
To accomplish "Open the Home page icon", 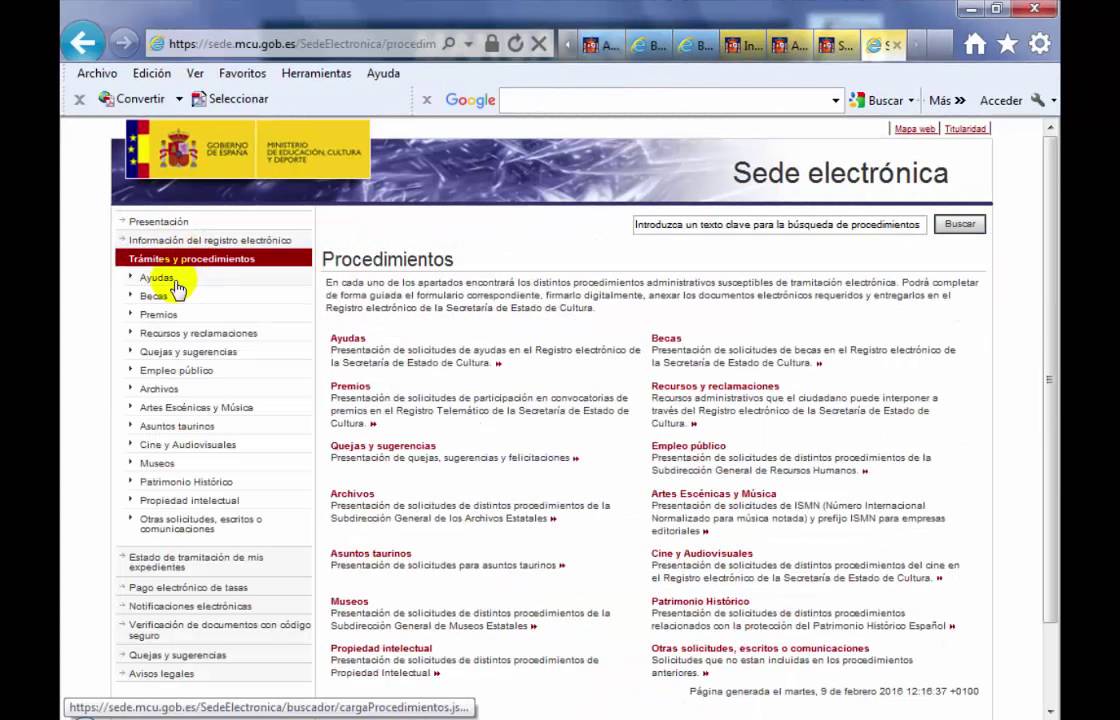I will pyautogui.click(x=974, y=44).
